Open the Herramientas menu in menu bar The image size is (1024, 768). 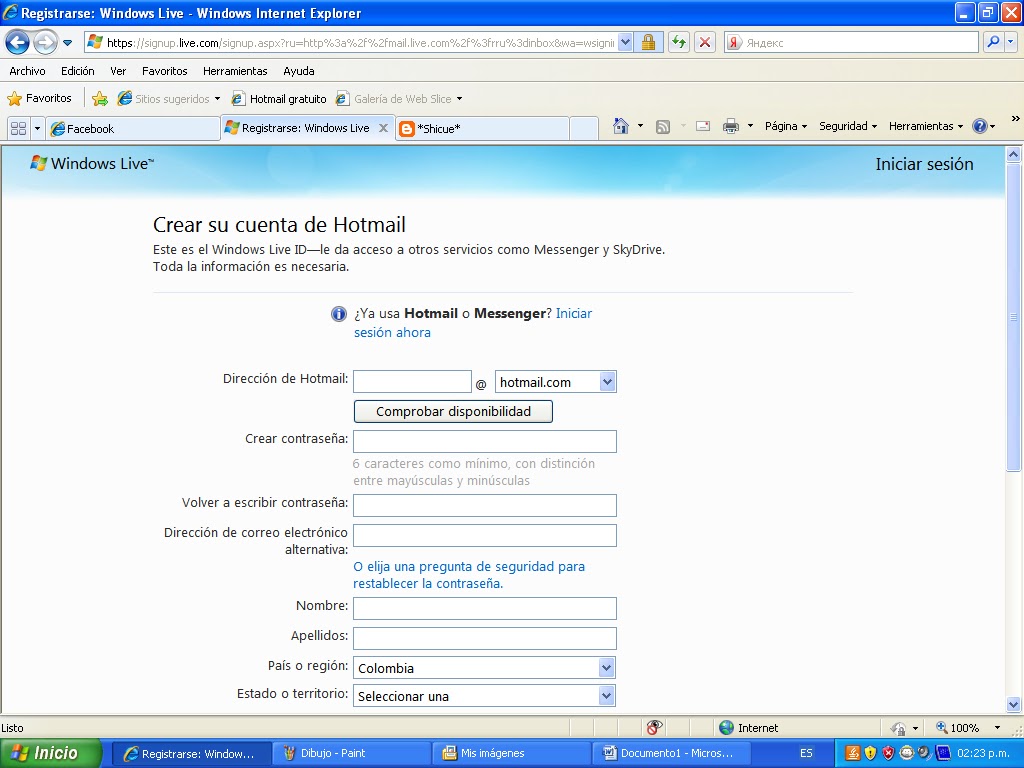click(235, 71)
